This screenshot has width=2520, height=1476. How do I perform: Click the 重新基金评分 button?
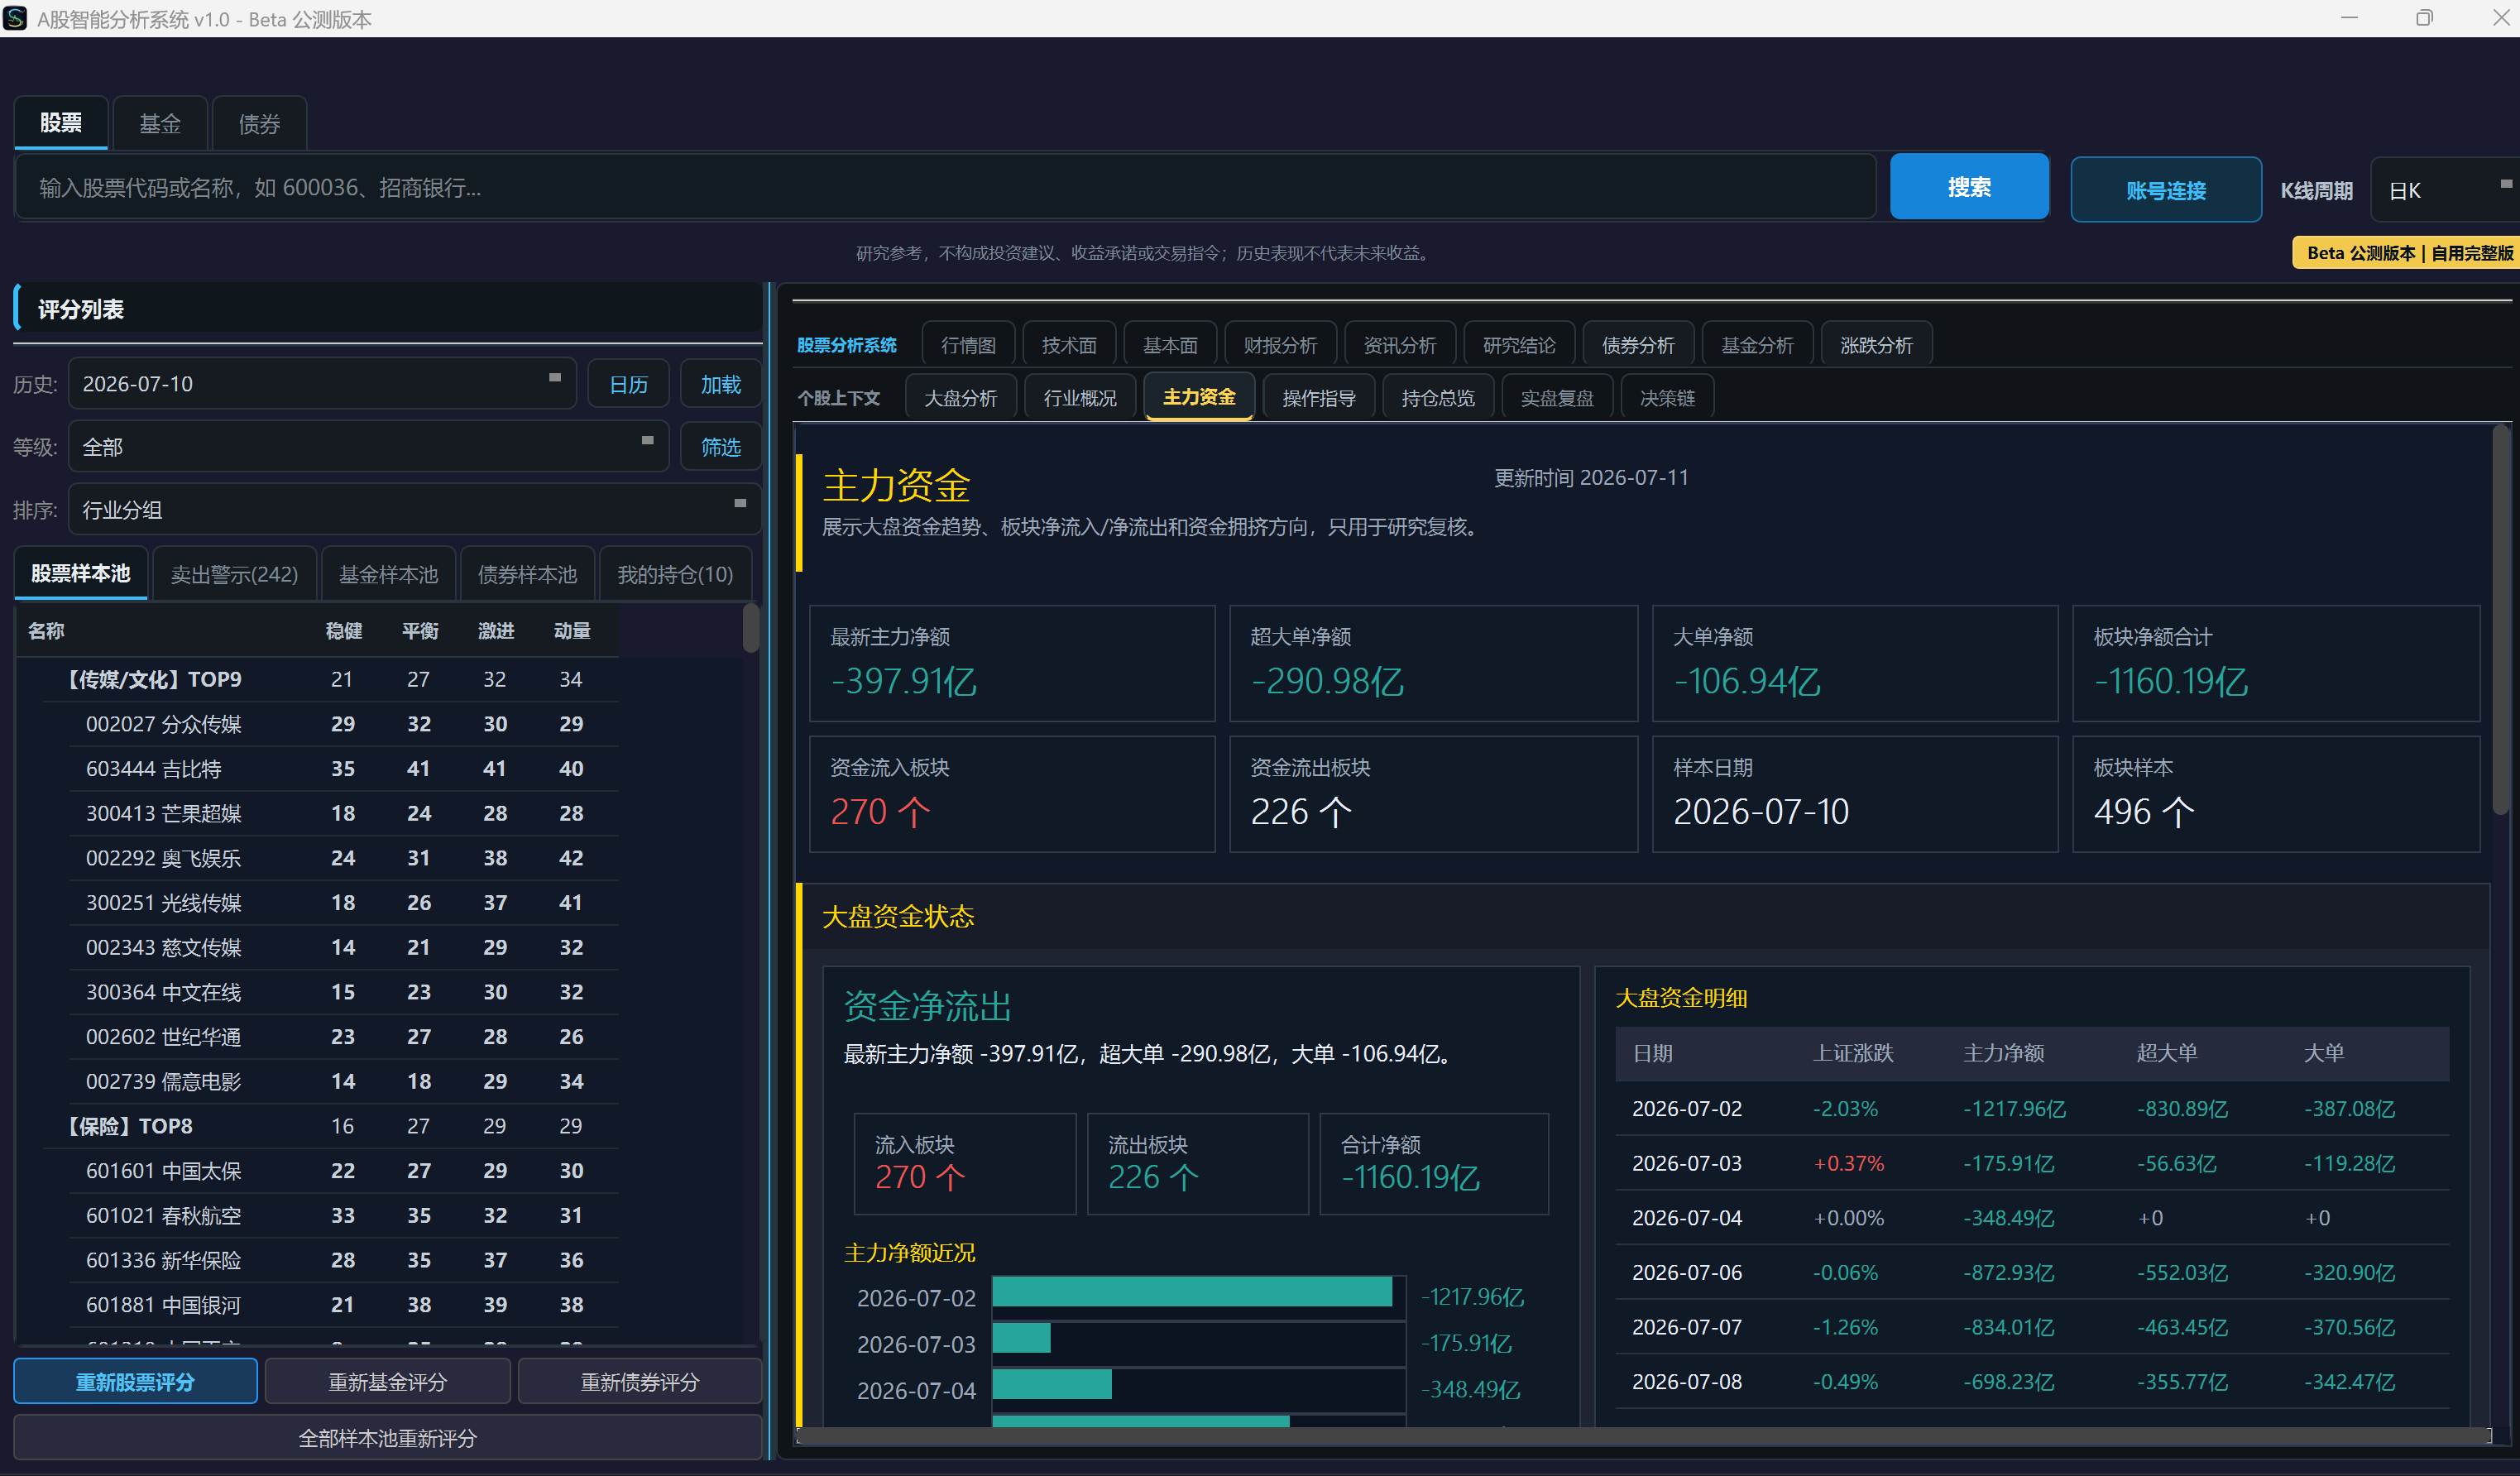(x=388, y=1381)
